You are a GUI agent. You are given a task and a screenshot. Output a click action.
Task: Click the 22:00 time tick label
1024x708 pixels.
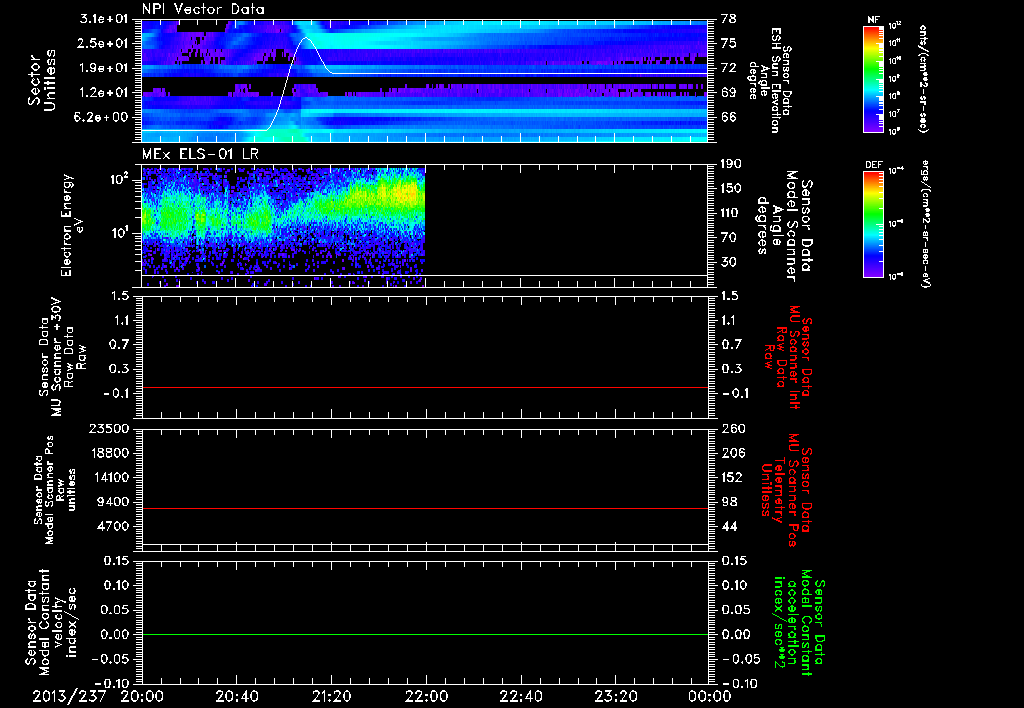click(426, 696)
